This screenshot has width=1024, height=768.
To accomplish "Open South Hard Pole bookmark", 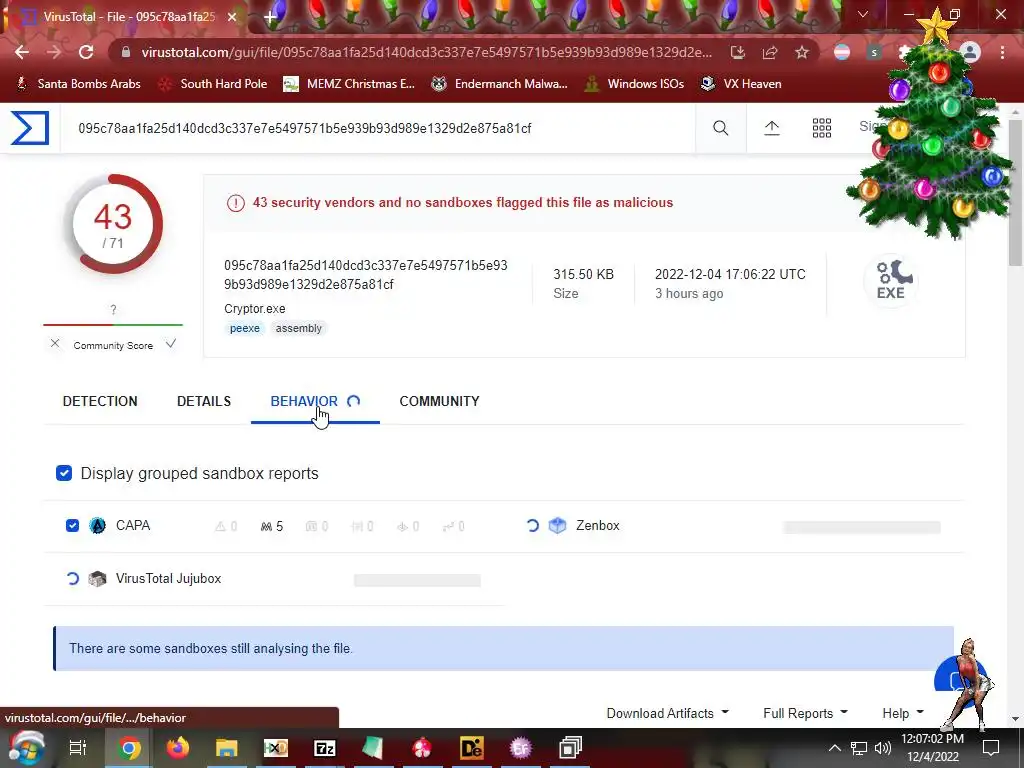I will pyautogui.click(x=213, y=84).
